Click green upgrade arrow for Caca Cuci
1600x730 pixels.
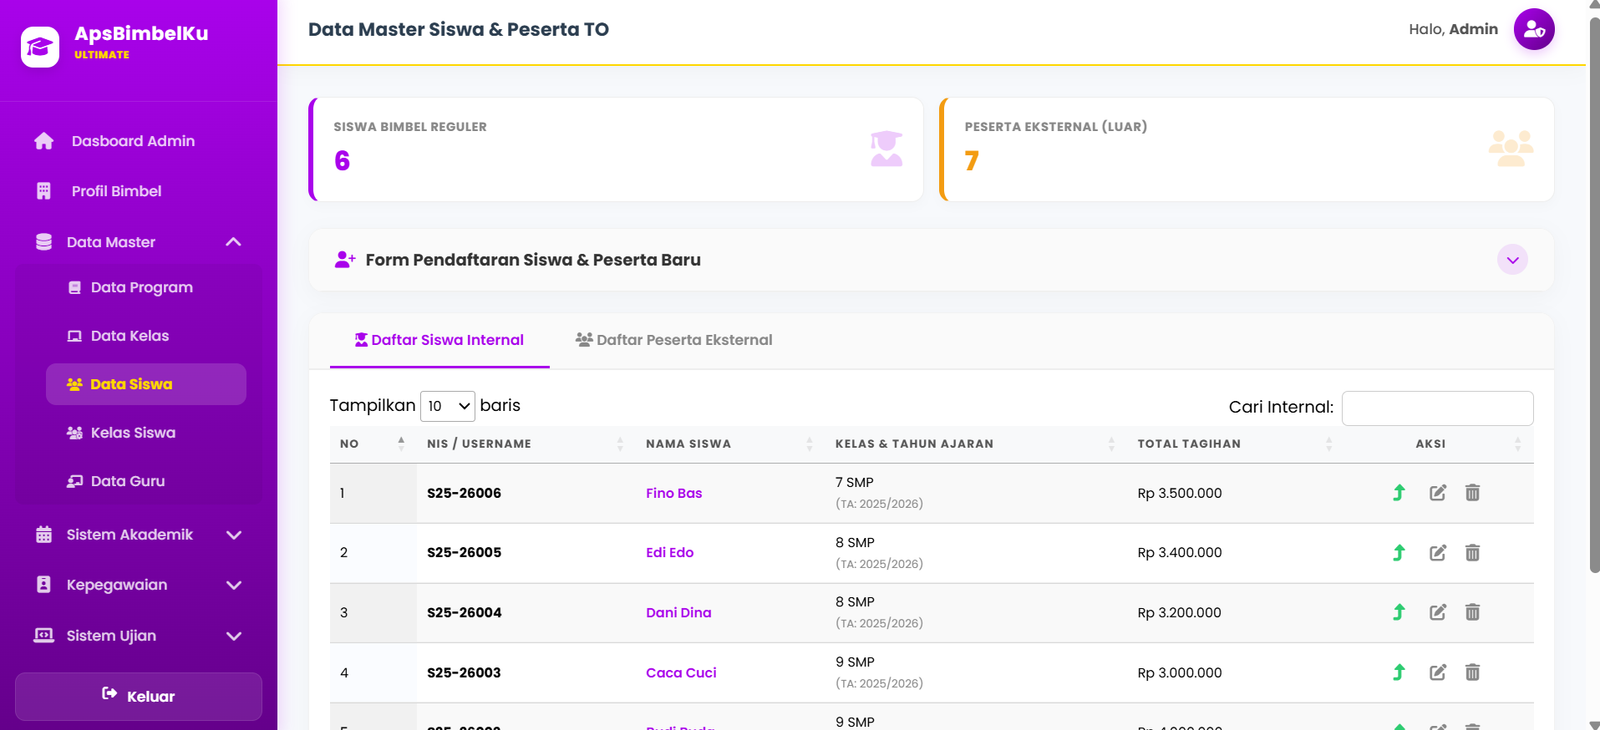pos(1399,672)
